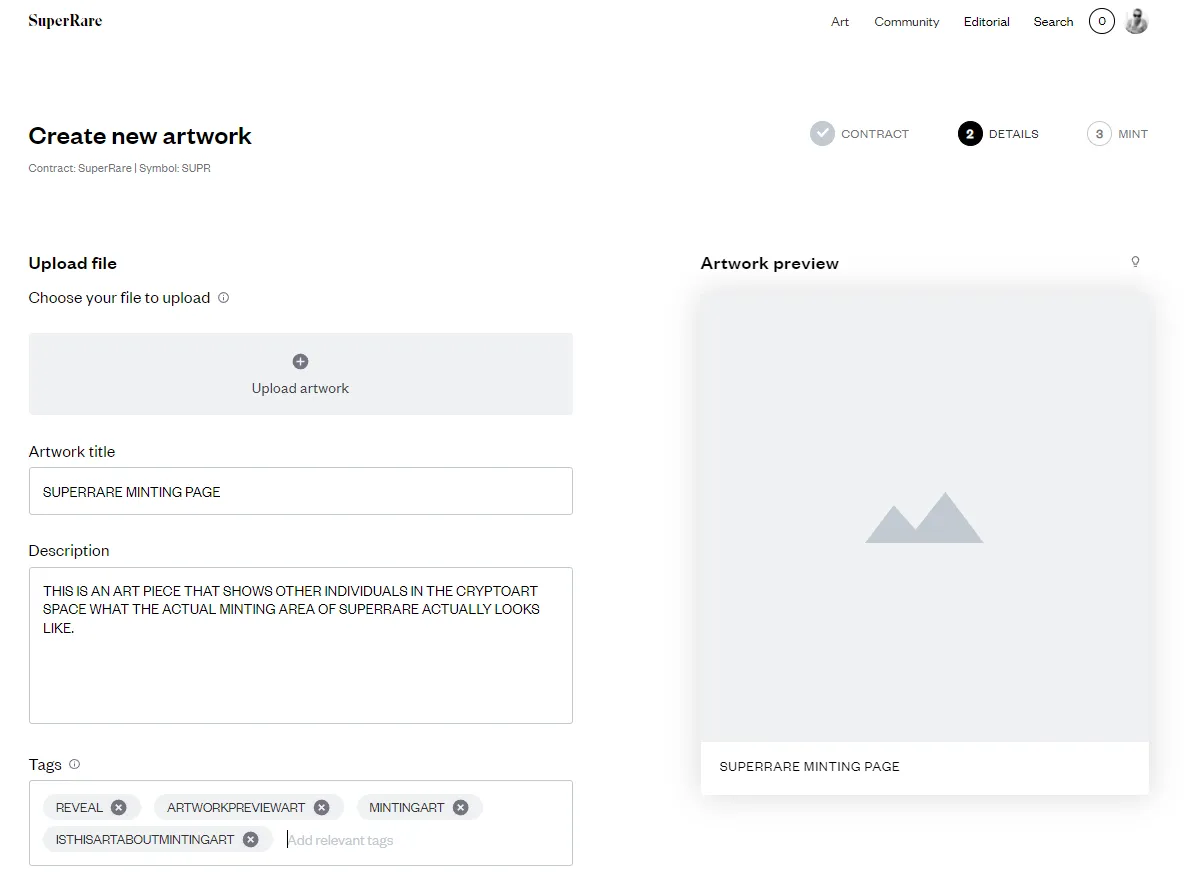
Task: Click the info icon next to Tags
Action: click(x=74, y=764)
